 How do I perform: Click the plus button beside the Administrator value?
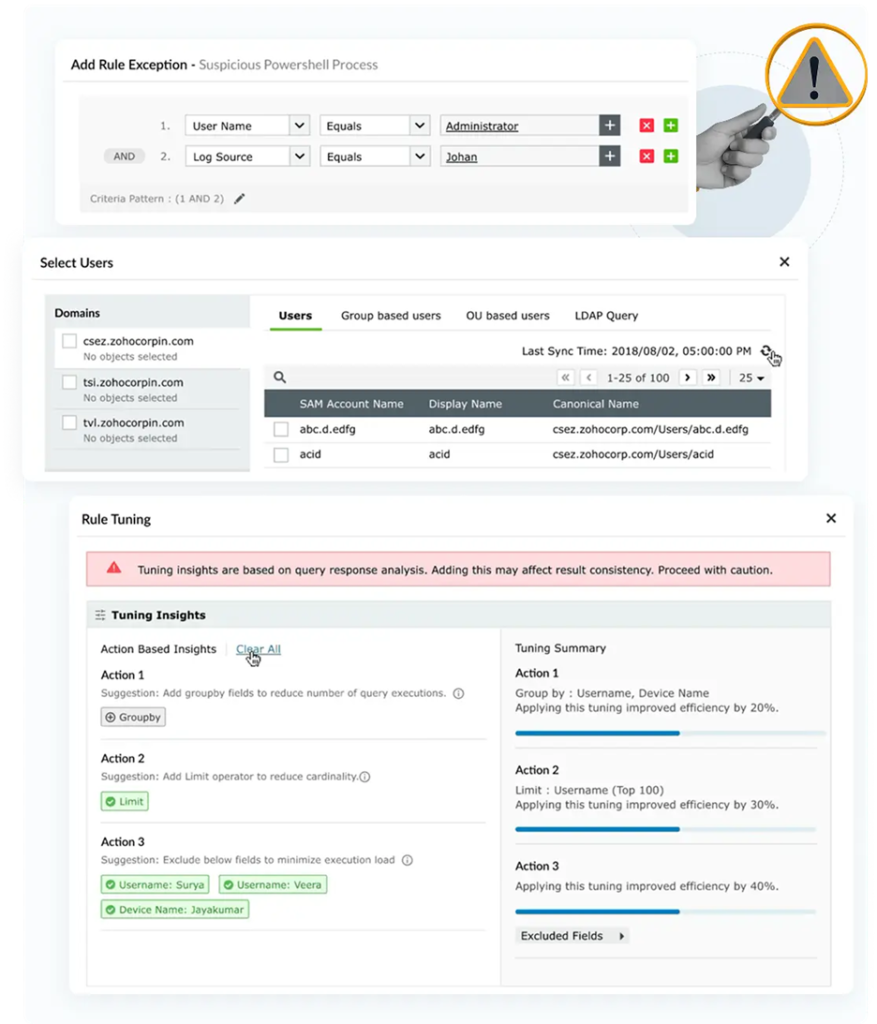[x=609, y=126]
